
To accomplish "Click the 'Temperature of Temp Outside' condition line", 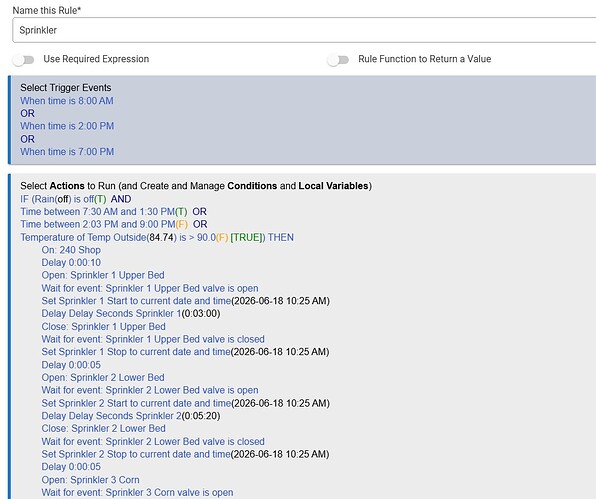I will (x=157, y=238).
